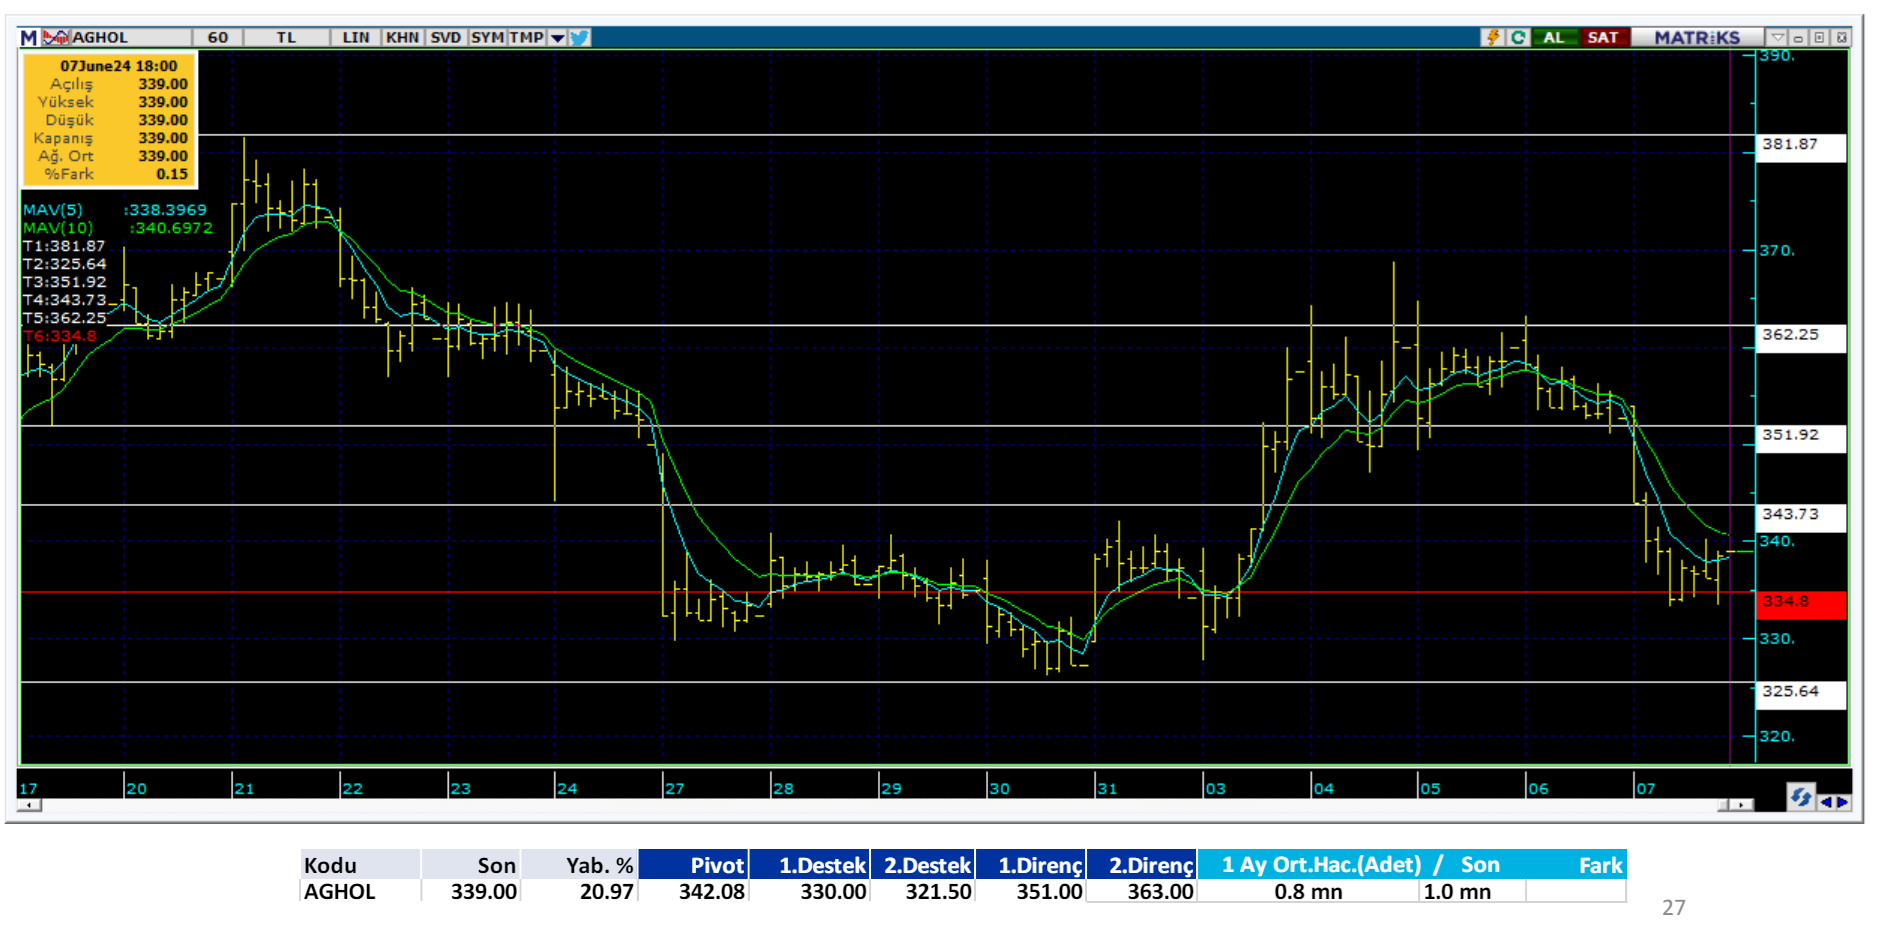Click the Kapanış value 339.00
This screenshot has height=933, width=1882.
[163, 138]
